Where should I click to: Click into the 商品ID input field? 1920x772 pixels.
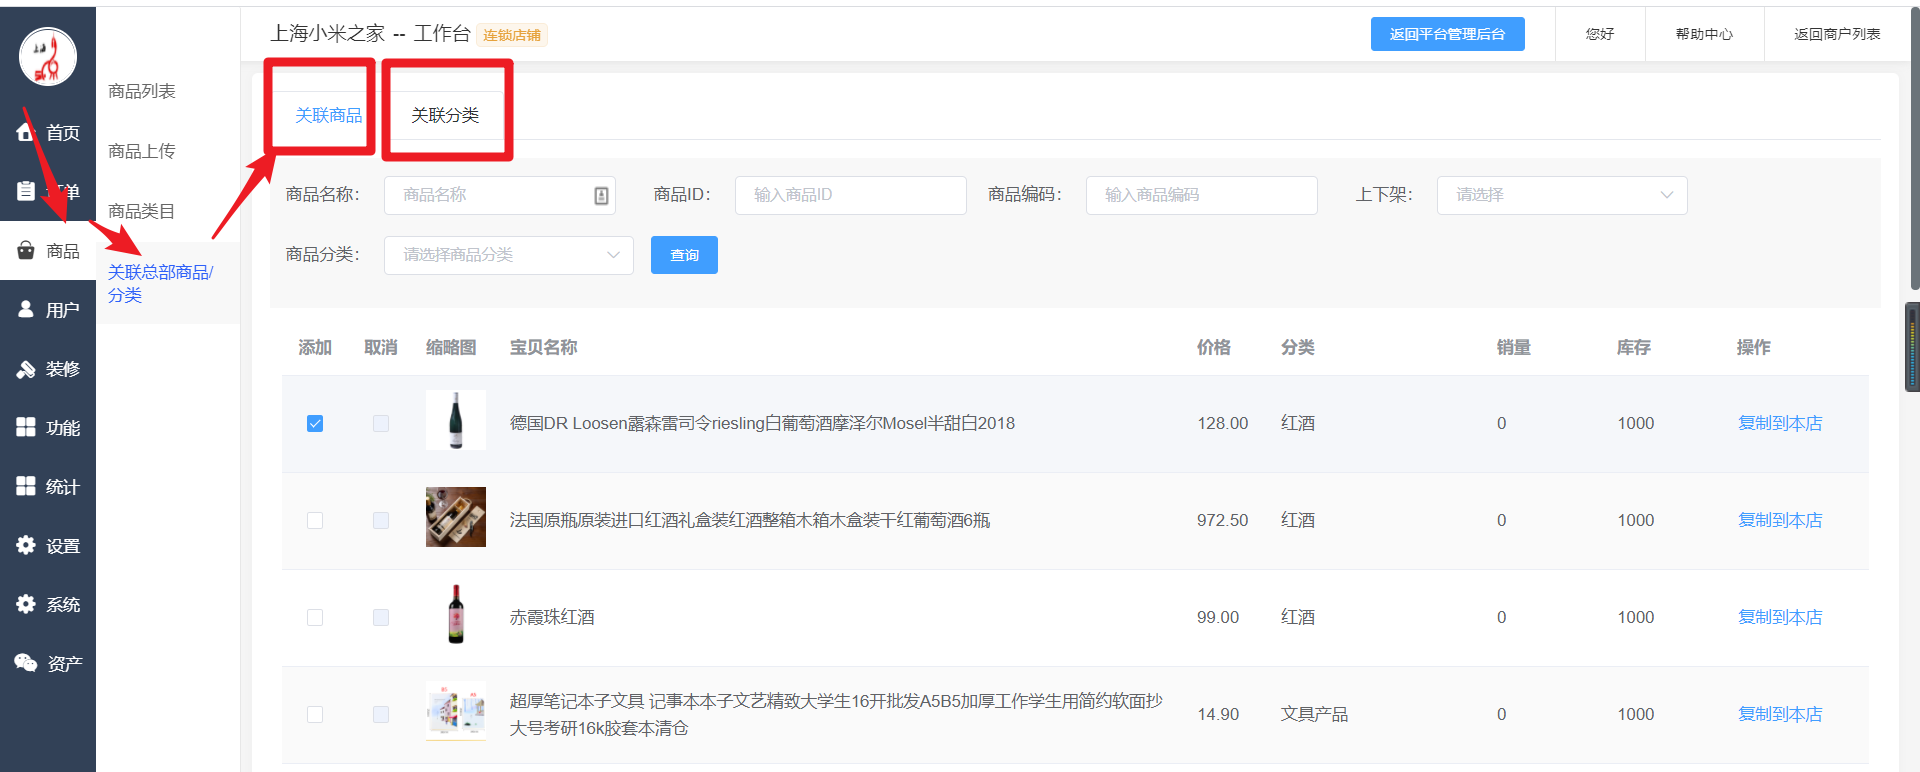(x=850, y=195)
